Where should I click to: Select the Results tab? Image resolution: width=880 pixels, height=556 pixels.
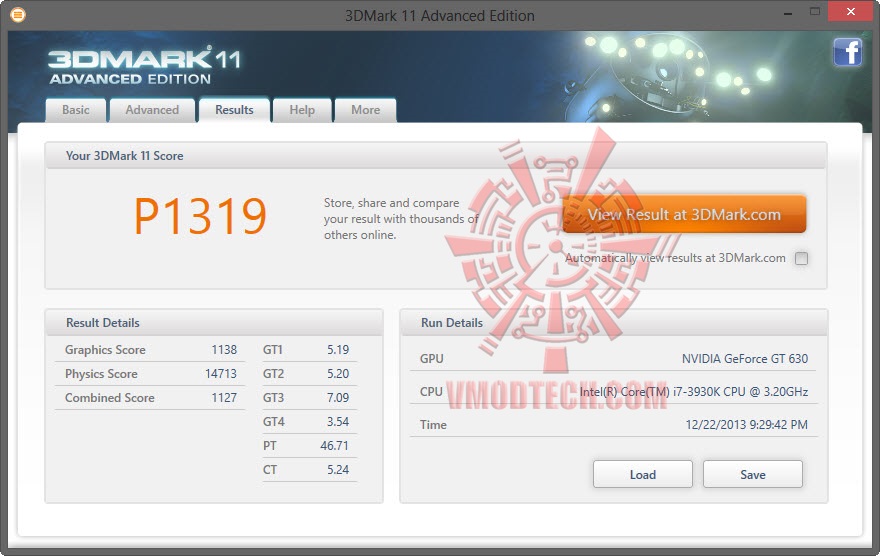coord(234,110)
